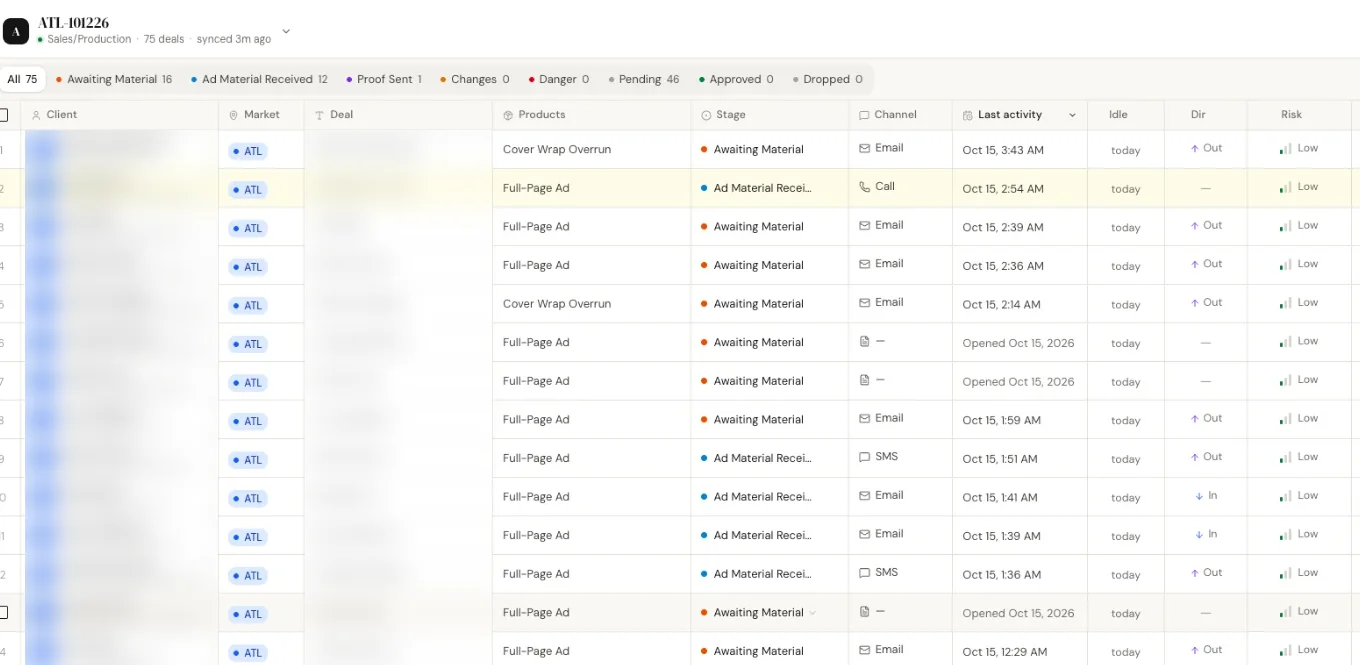Click the Client column header label

click(62, 115)
